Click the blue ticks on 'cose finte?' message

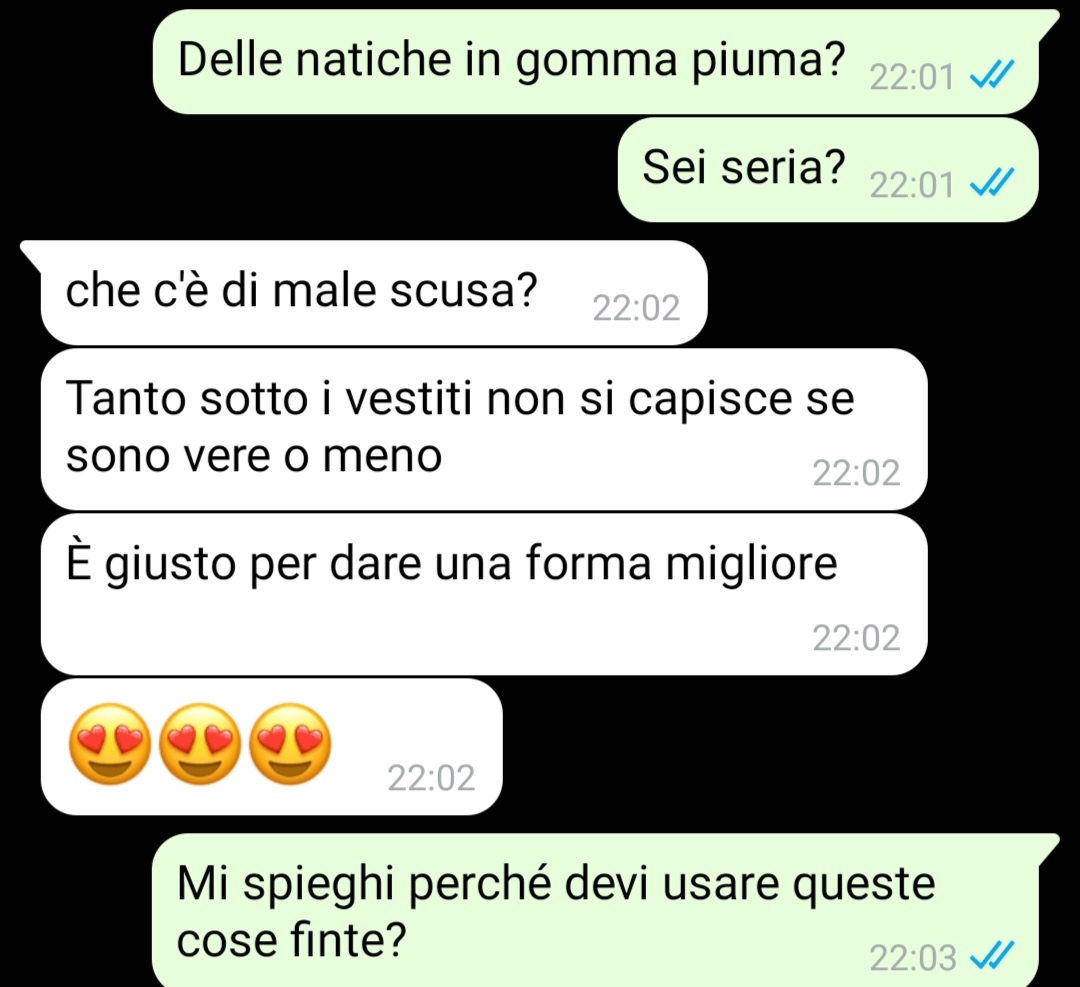[991, 956]
